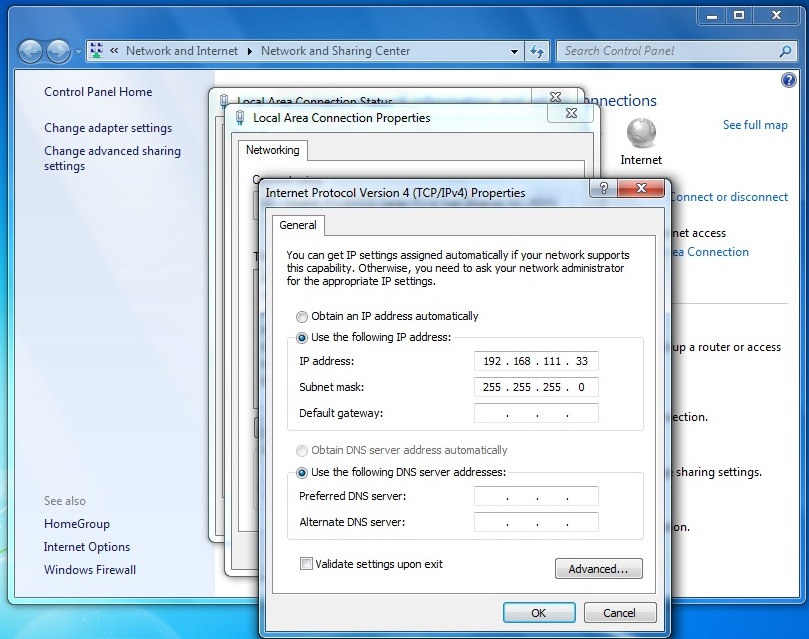Click See full map link
The image size is (809, 639).
pos(755,125)
